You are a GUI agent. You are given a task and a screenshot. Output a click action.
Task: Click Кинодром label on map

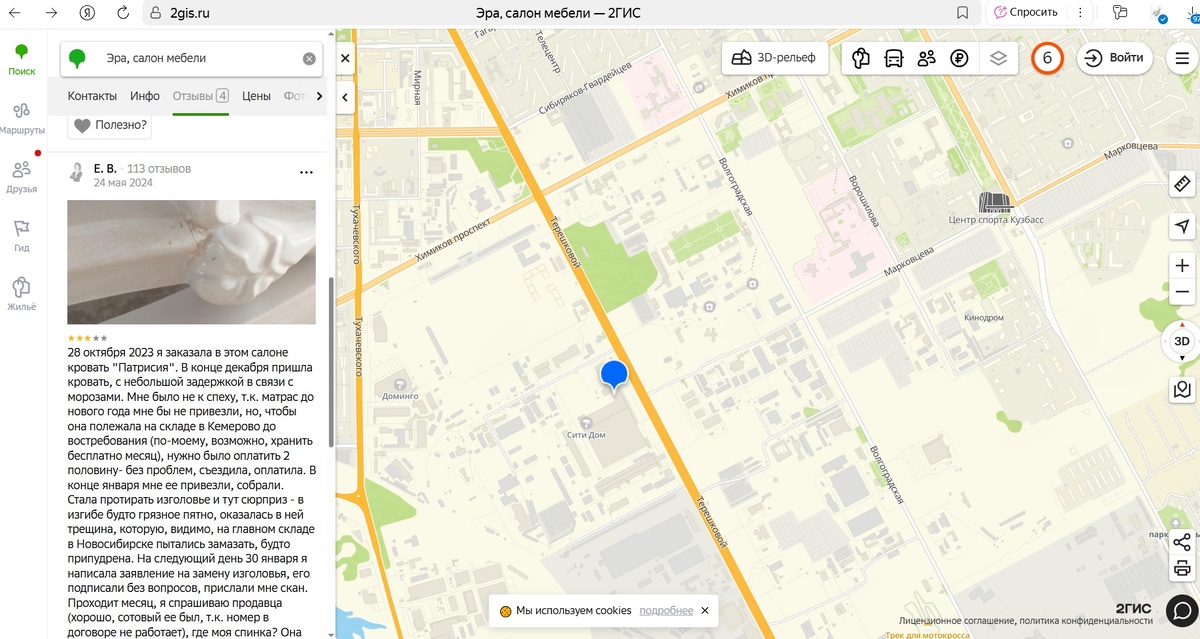coord(984,317)
